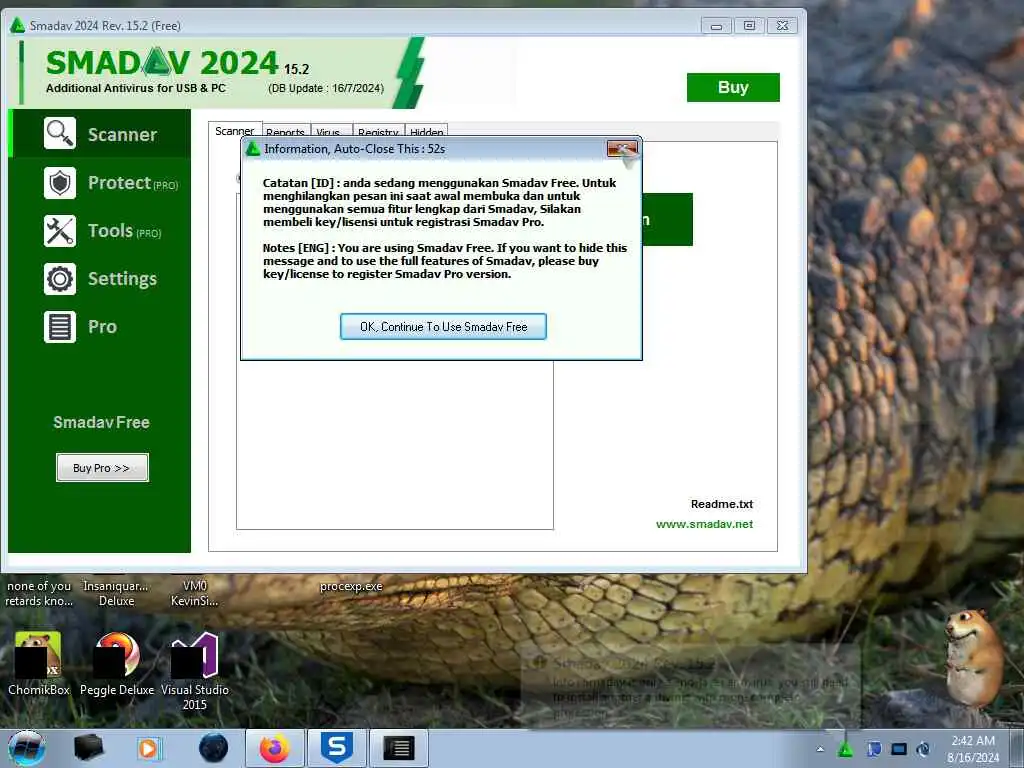Select the Insaniquar... Deluxe desktop item
This screenshot has width=1024, height=768.
coord(116,593)
